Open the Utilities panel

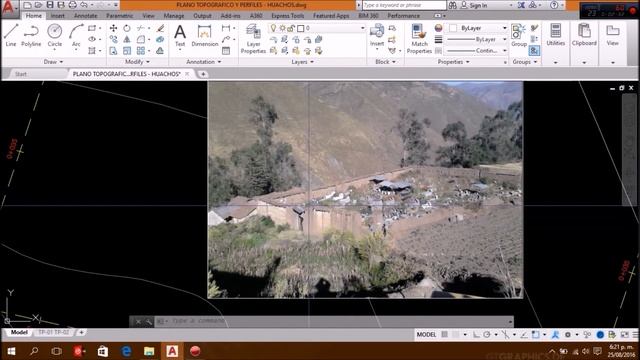pyautogui.click(x=556, y=35)
